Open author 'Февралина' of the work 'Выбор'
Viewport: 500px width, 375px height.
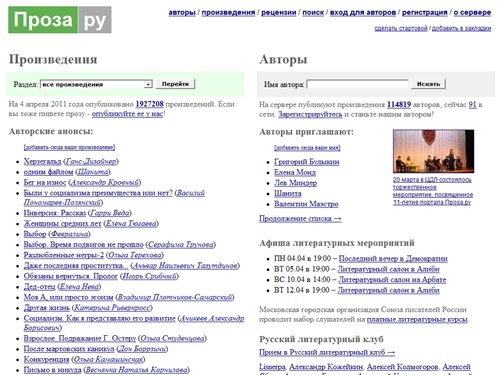[69, 234]
